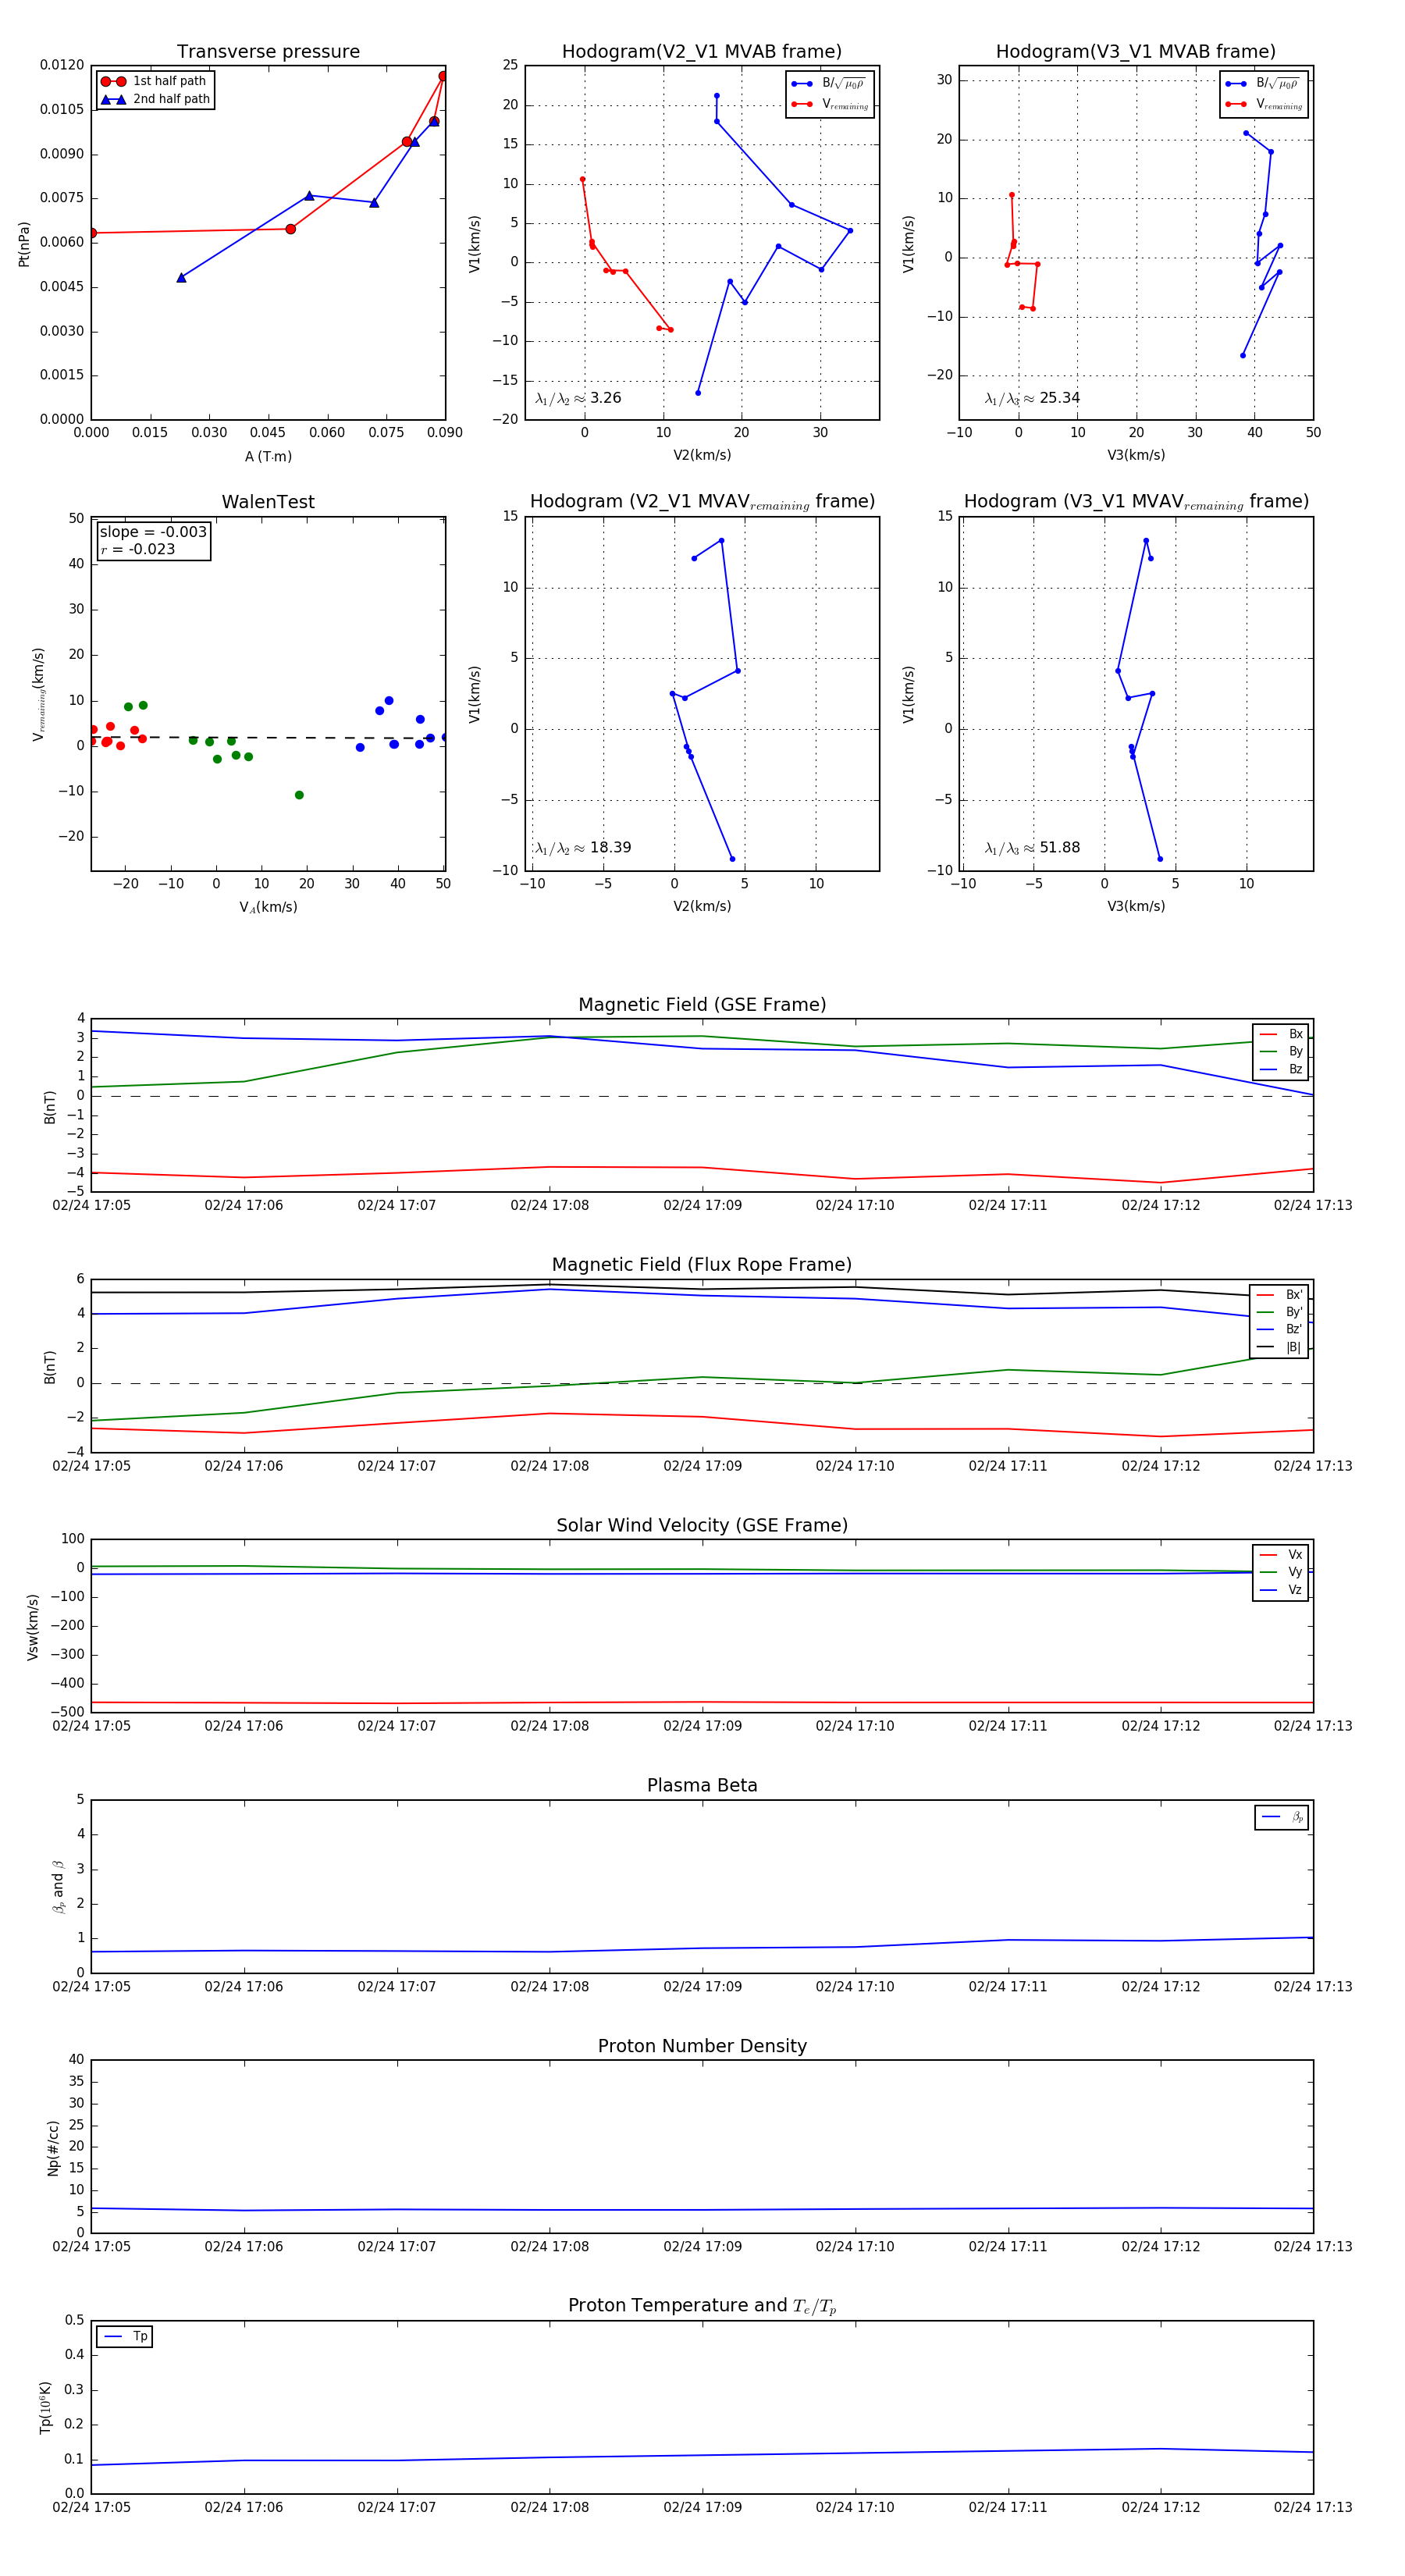
Task: Click the 'Hodogram(V3_V1 MVAB frame)' title
Action: [x=1136, y=52]
